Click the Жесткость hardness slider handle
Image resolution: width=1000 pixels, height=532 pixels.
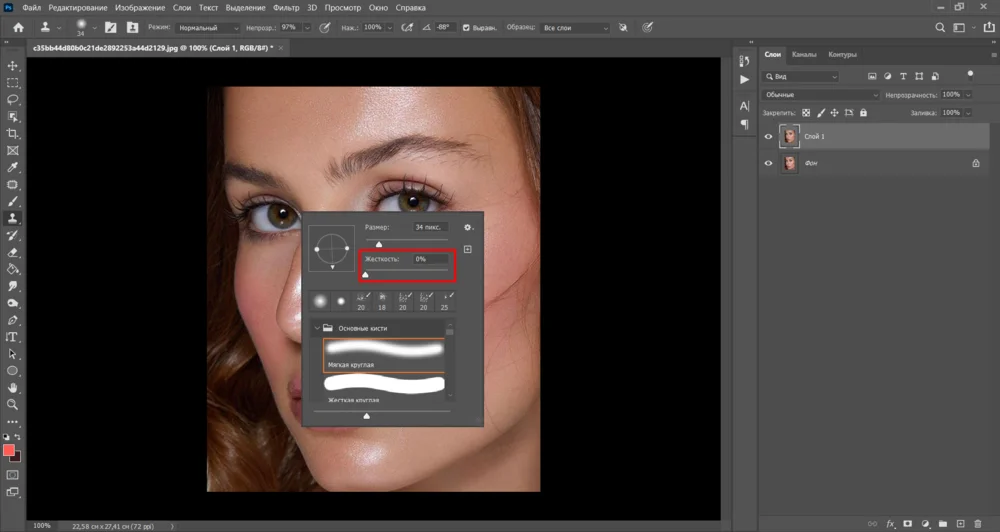tap(365, 274)
